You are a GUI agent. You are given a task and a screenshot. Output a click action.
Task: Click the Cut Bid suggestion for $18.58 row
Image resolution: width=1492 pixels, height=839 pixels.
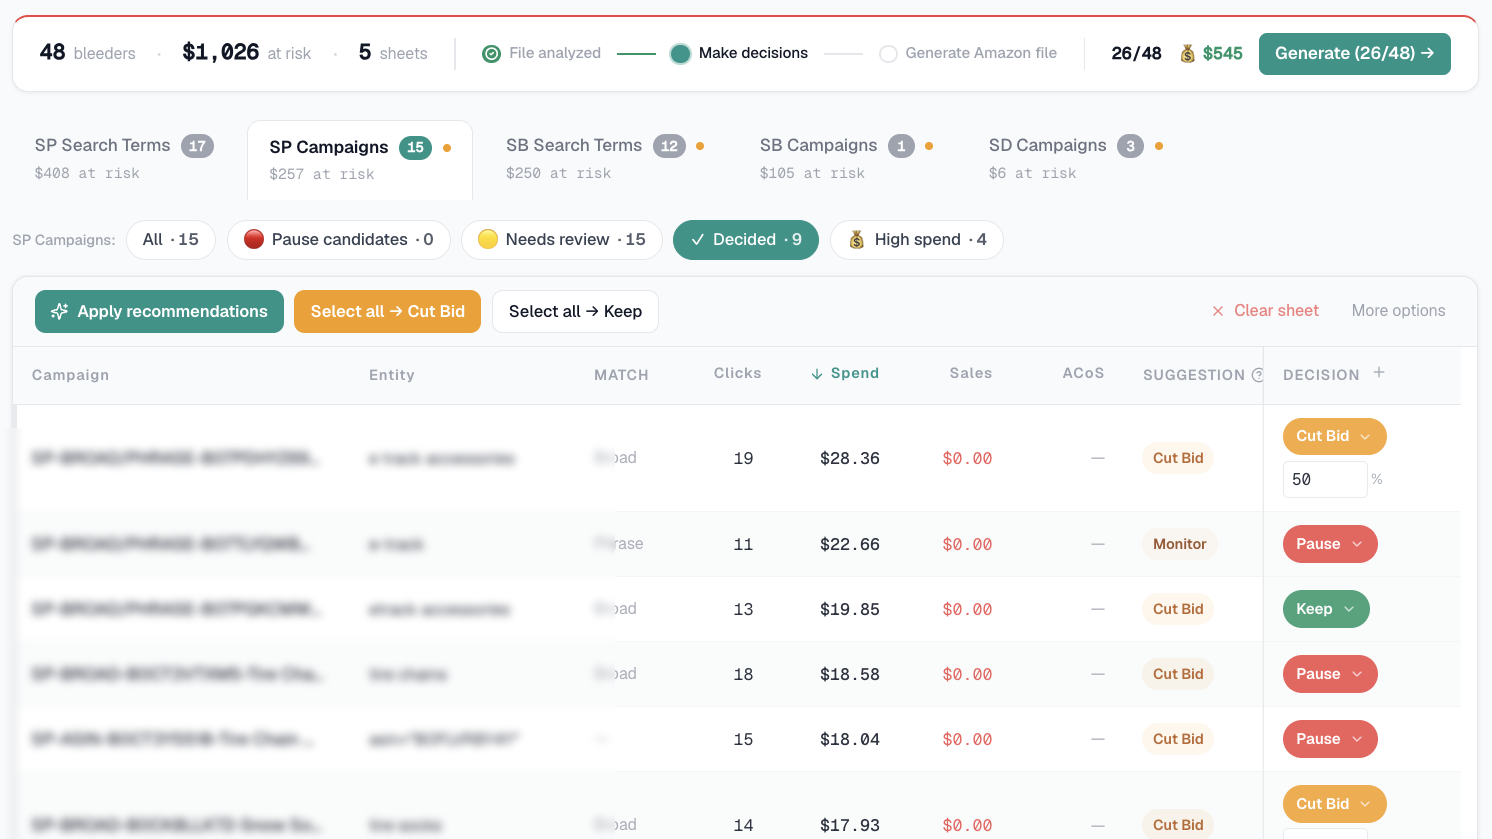point(1178,674)
